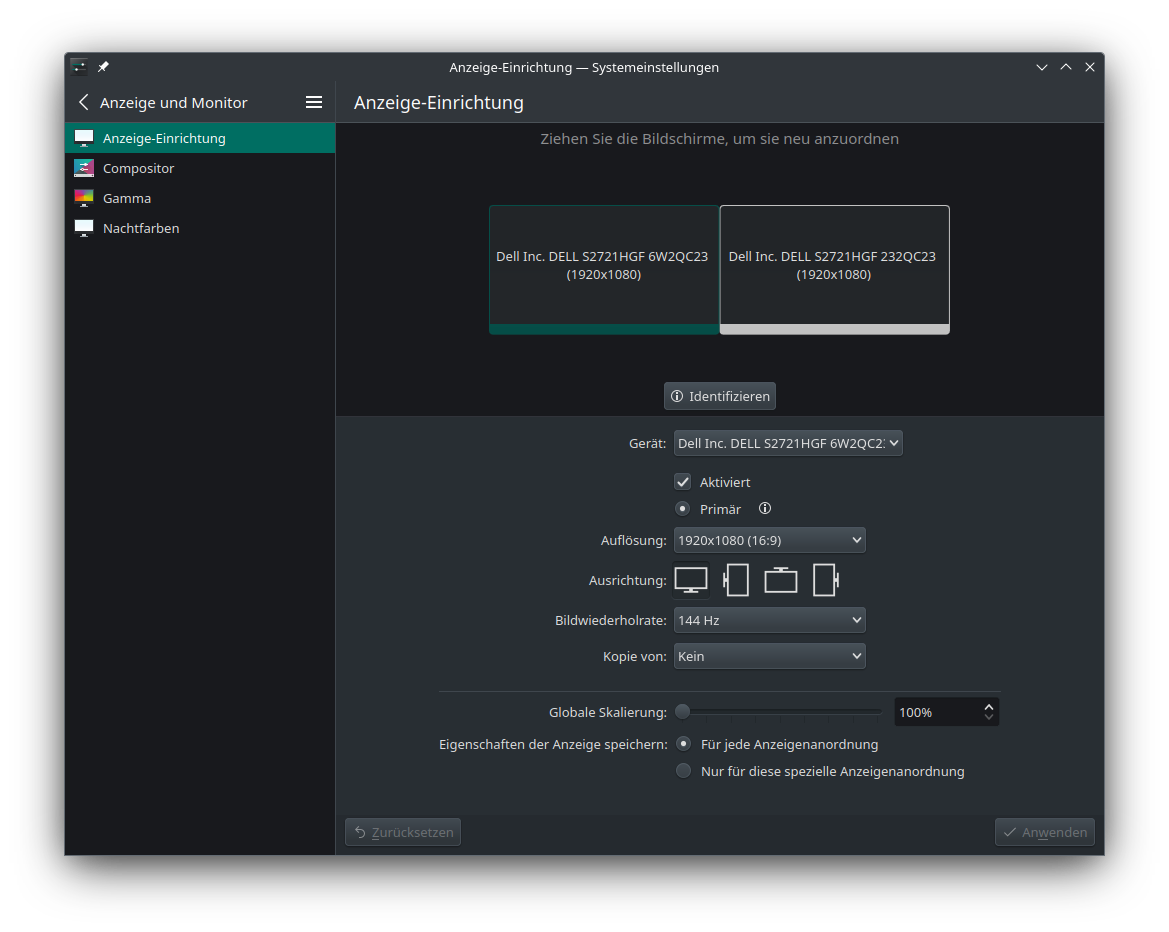Screen dimensions: 1169x932
Task: Select Nur für diese spezielle Anzeigenanordnung option
Action: pyautogui.click(x=683, y=771)
